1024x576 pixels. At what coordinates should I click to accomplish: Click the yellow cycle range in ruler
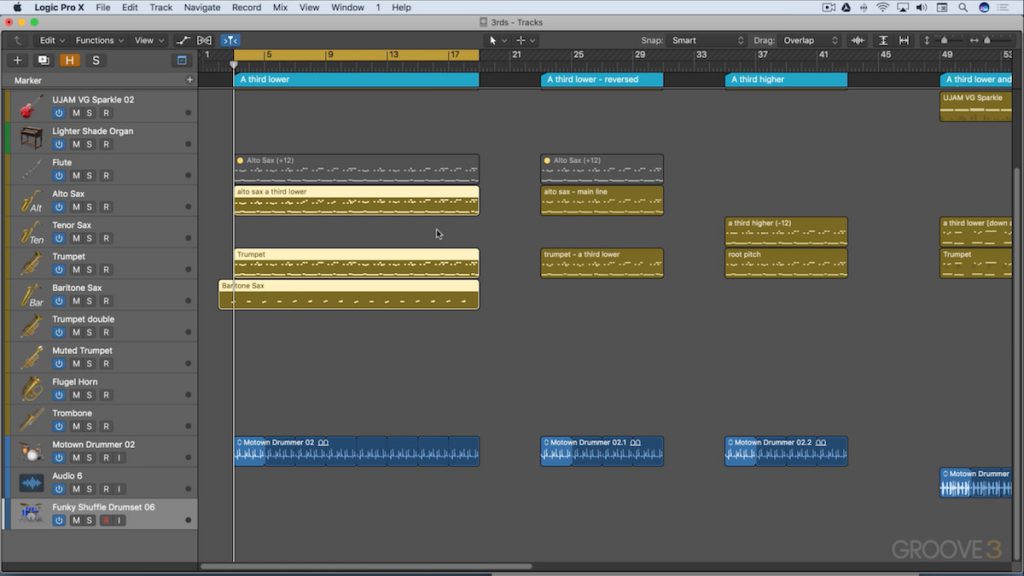[356, 55]
